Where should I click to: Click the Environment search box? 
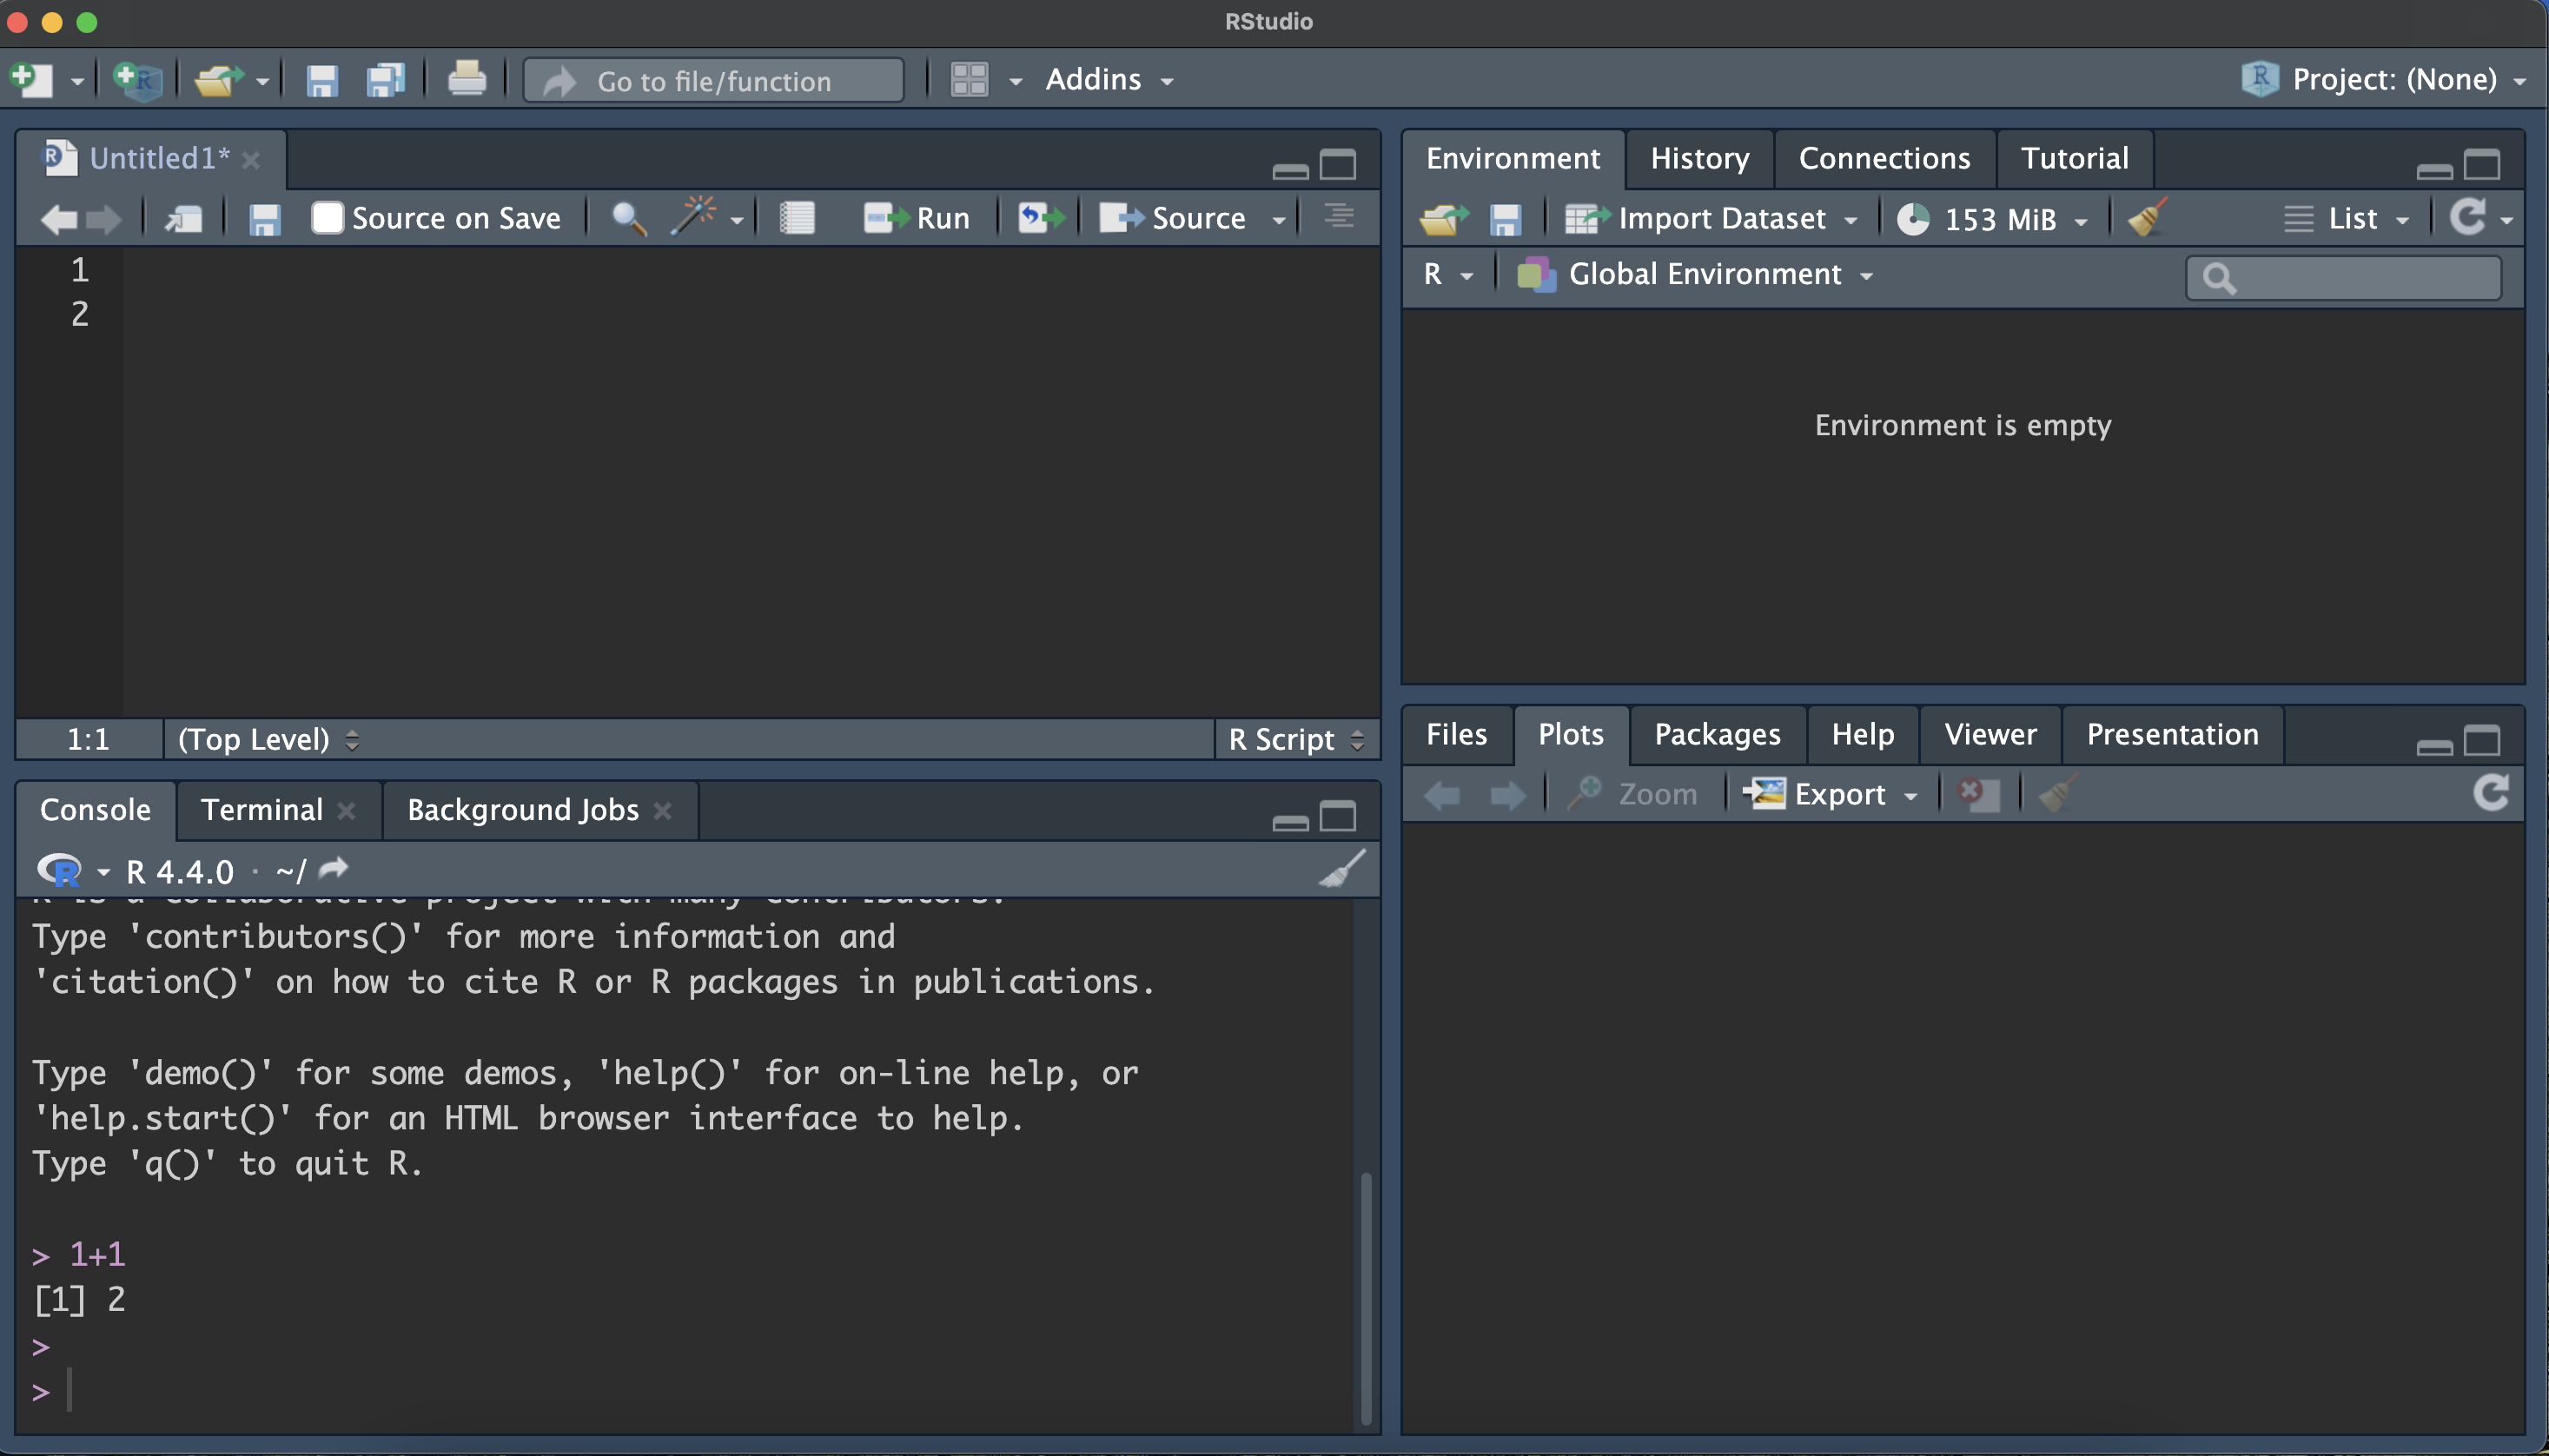[2343, 277]
